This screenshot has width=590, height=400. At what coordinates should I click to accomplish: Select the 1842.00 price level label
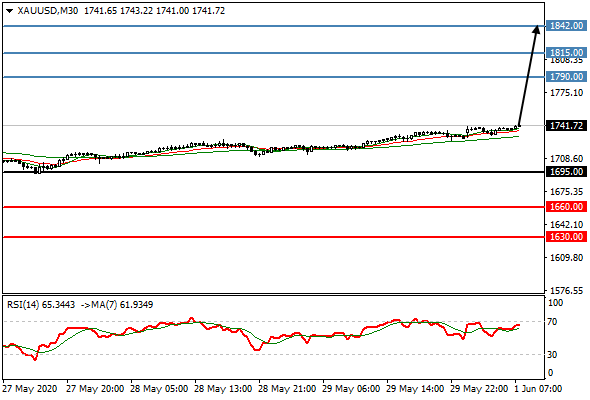566,26
